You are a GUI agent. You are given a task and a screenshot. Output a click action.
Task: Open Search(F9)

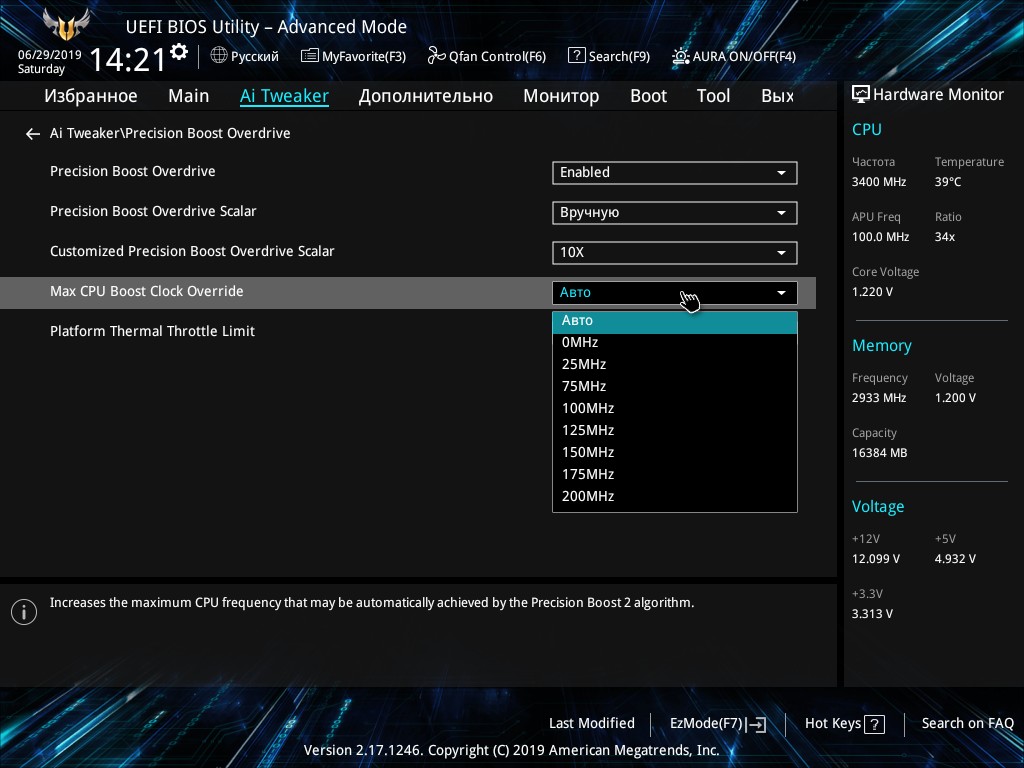[609, 56]
